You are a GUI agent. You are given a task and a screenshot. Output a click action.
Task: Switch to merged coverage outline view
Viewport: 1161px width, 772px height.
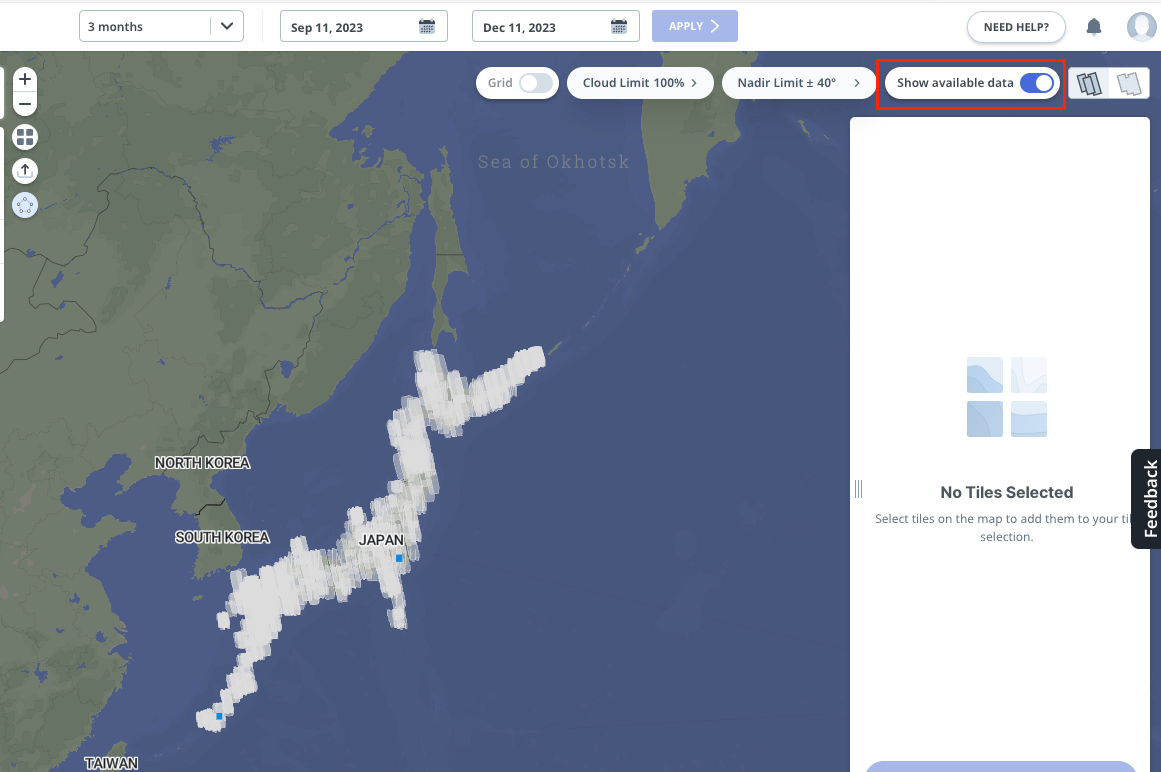pyautogui.click(x=1129, y=84)
